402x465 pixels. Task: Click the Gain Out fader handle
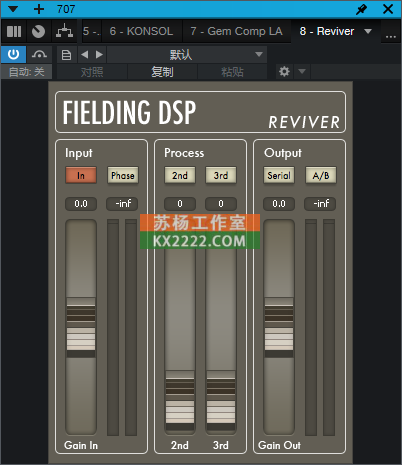(x=279, y=328)
